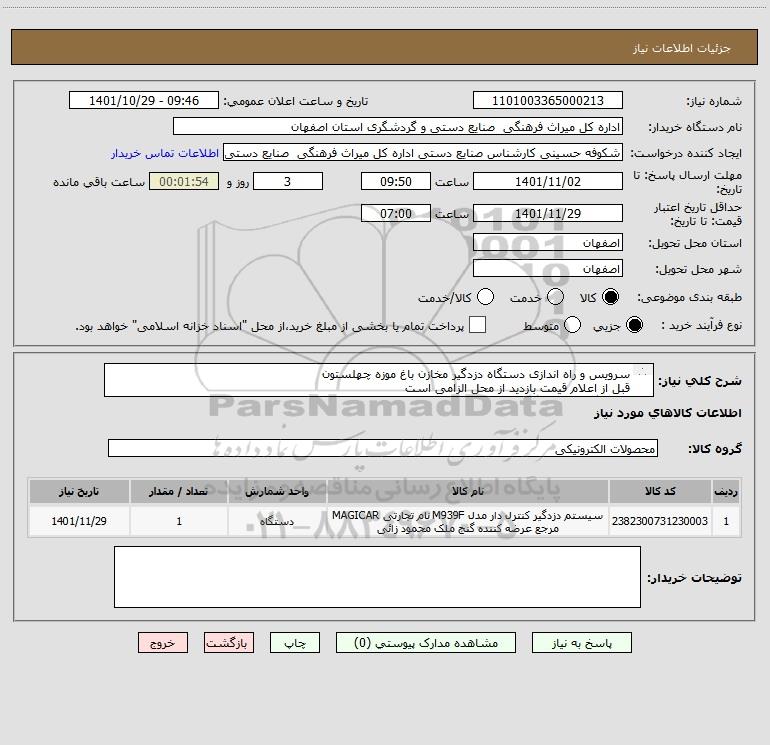The image size is (770, 745).
Task: Click the quantity cell showing 1
Action: 179,521
